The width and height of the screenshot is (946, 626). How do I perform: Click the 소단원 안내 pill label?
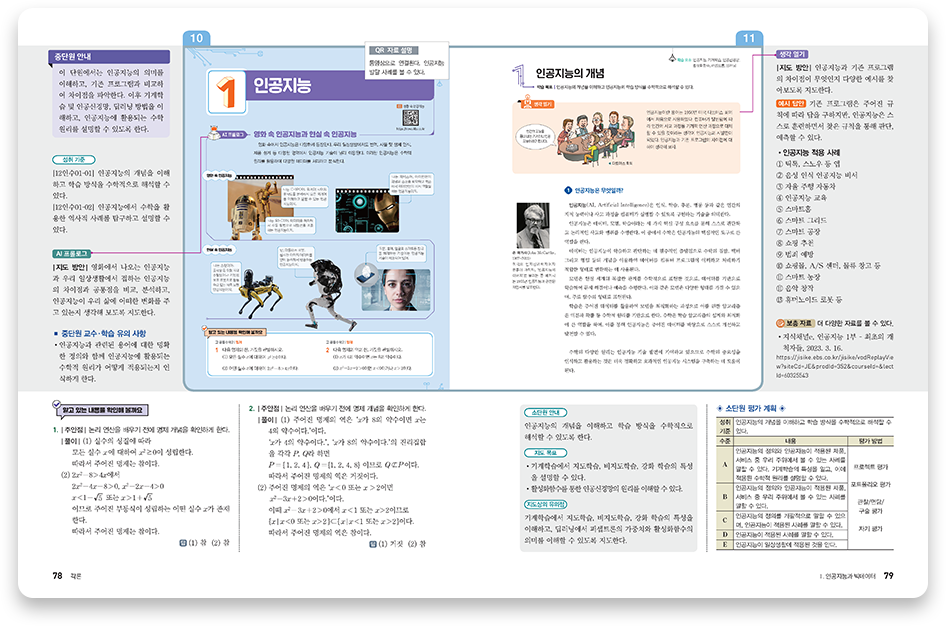(545, 413)
